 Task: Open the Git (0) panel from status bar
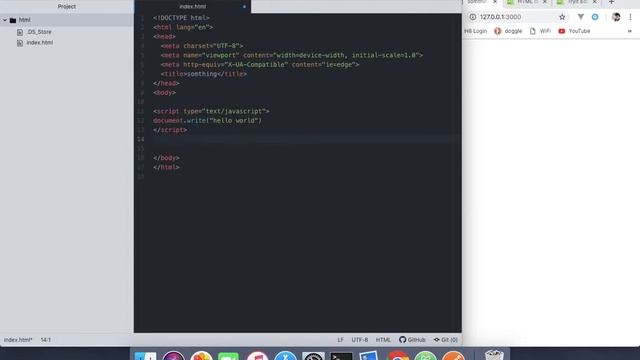(446, 340)
